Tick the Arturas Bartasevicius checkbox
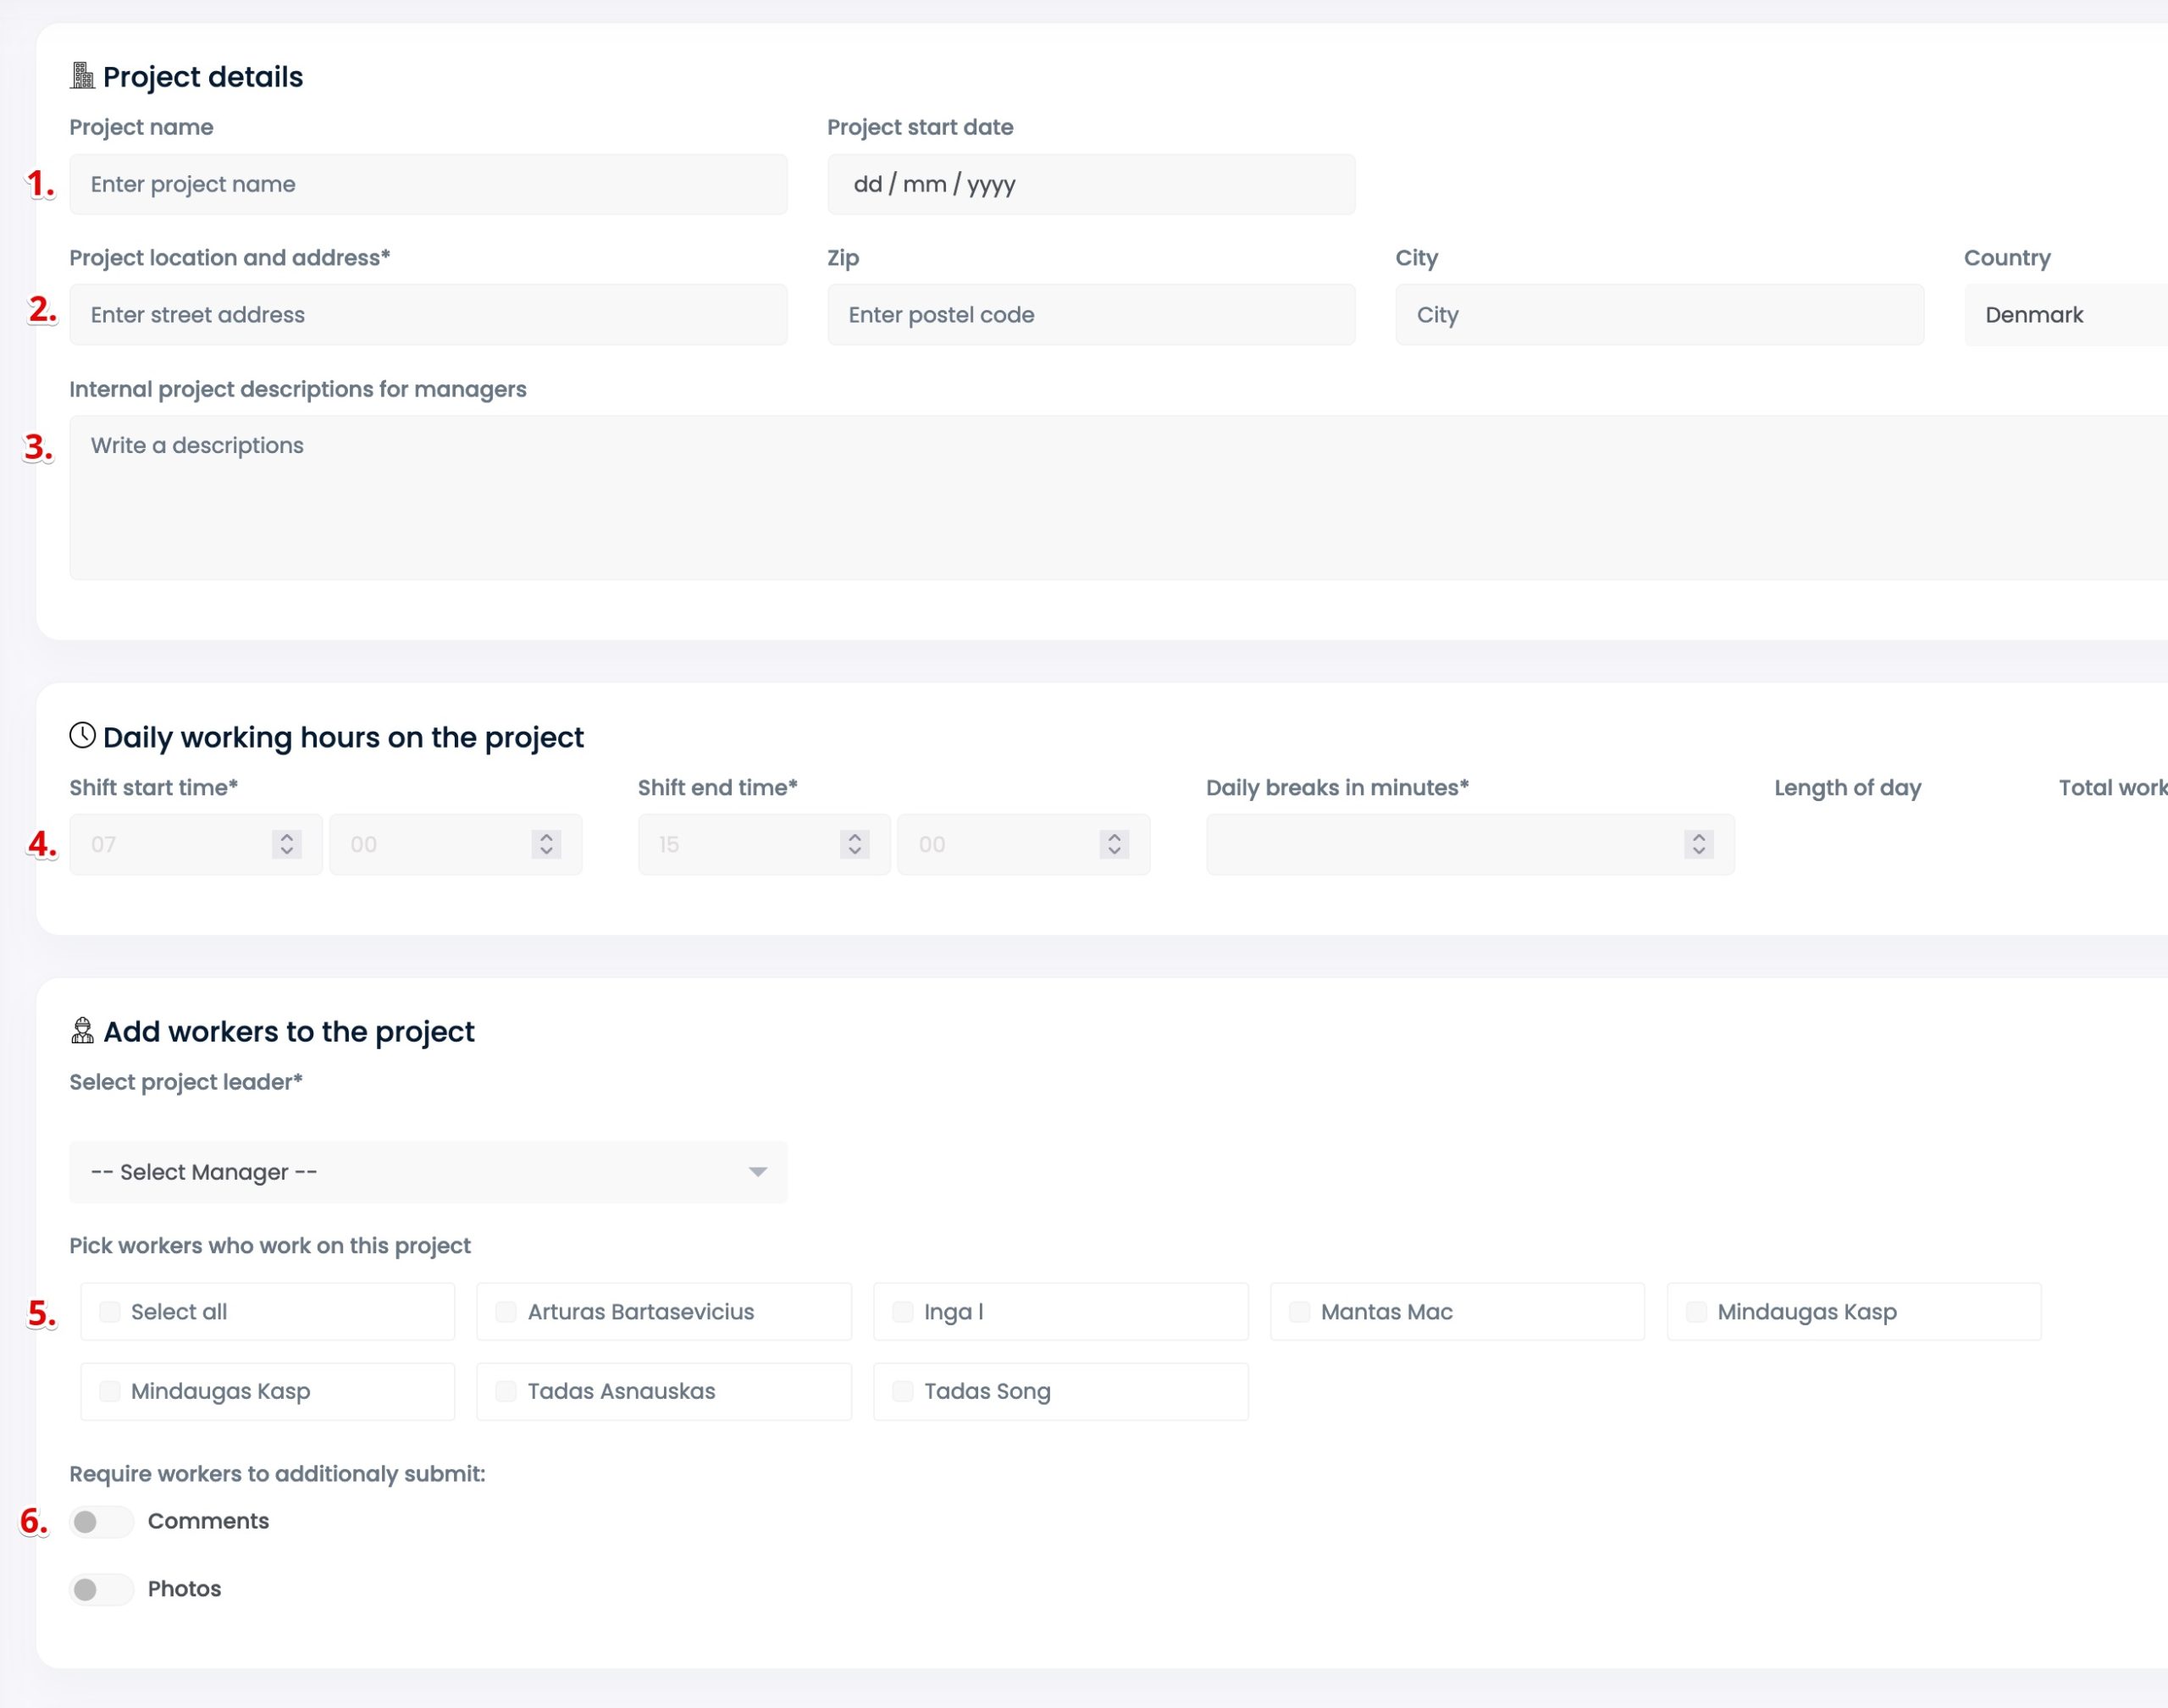The width and height of the screenshot is (2168, 1708). (506, 1311)
